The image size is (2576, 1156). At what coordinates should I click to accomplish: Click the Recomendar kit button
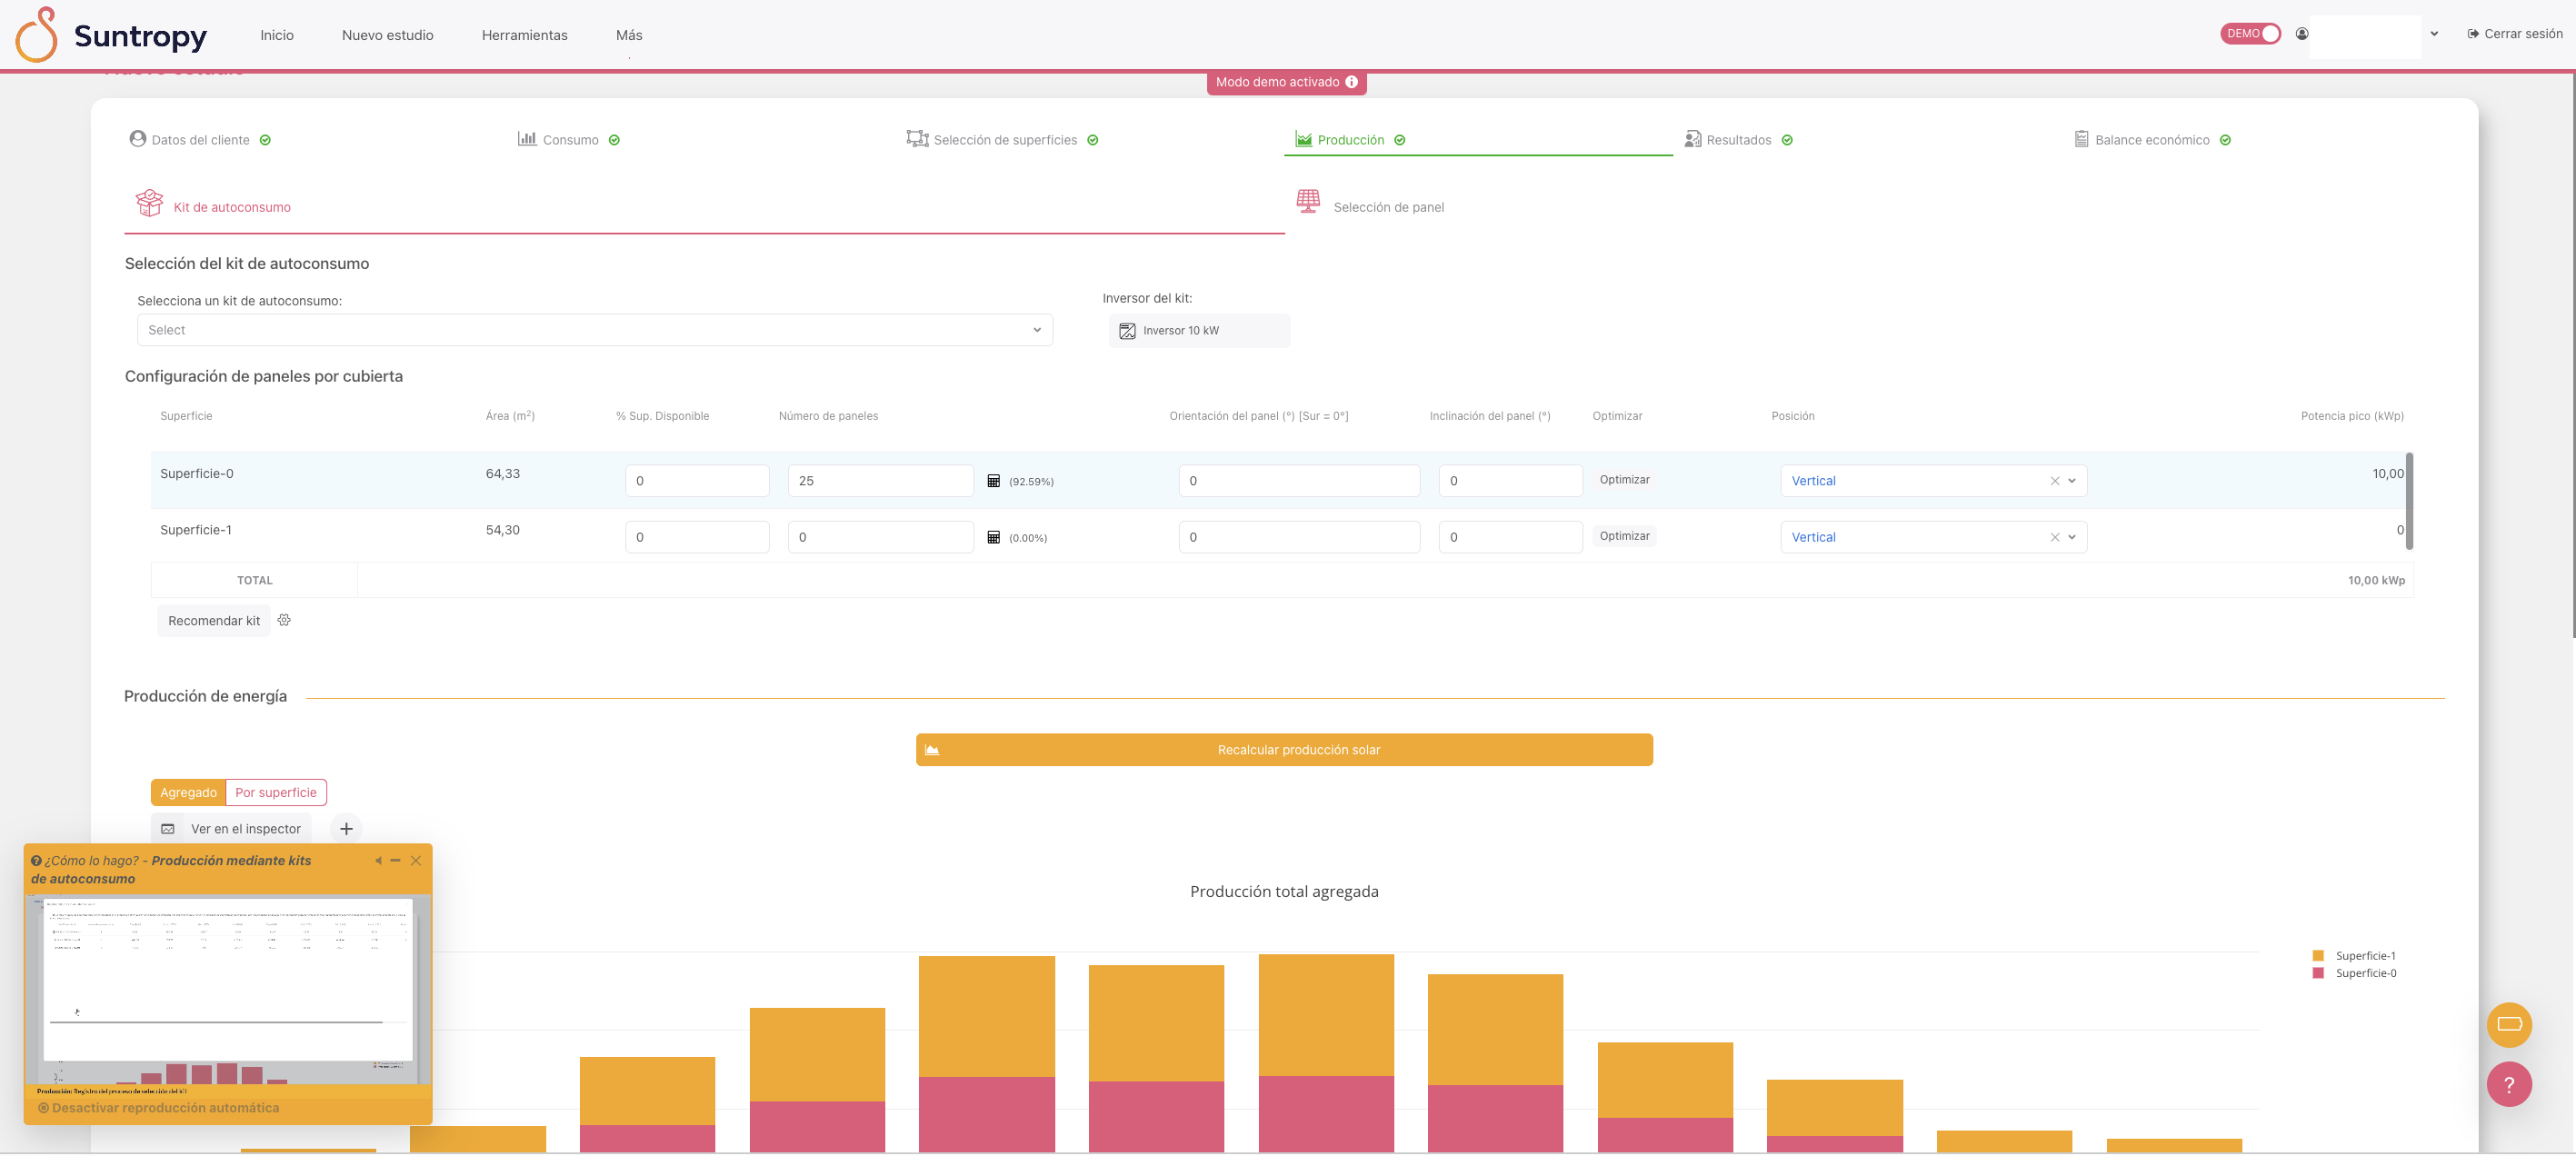pyautogui.click(x=214, y=621)
